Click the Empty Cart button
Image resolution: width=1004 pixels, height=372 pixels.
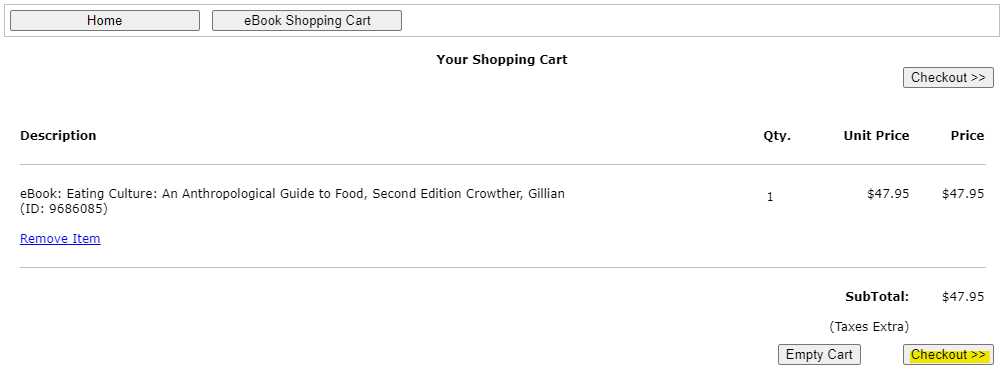(820, 355)
